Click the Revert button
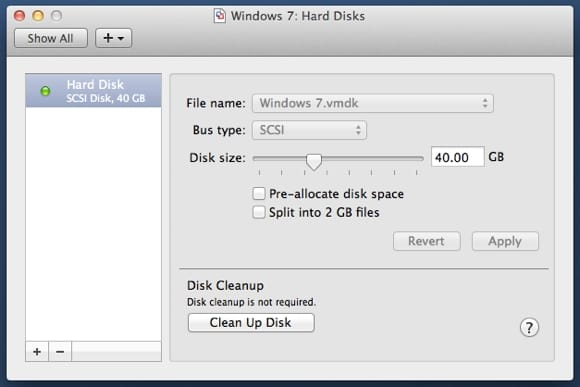This screenshot has height=387, width=580. pyautogui.click(x=426, y=241)
